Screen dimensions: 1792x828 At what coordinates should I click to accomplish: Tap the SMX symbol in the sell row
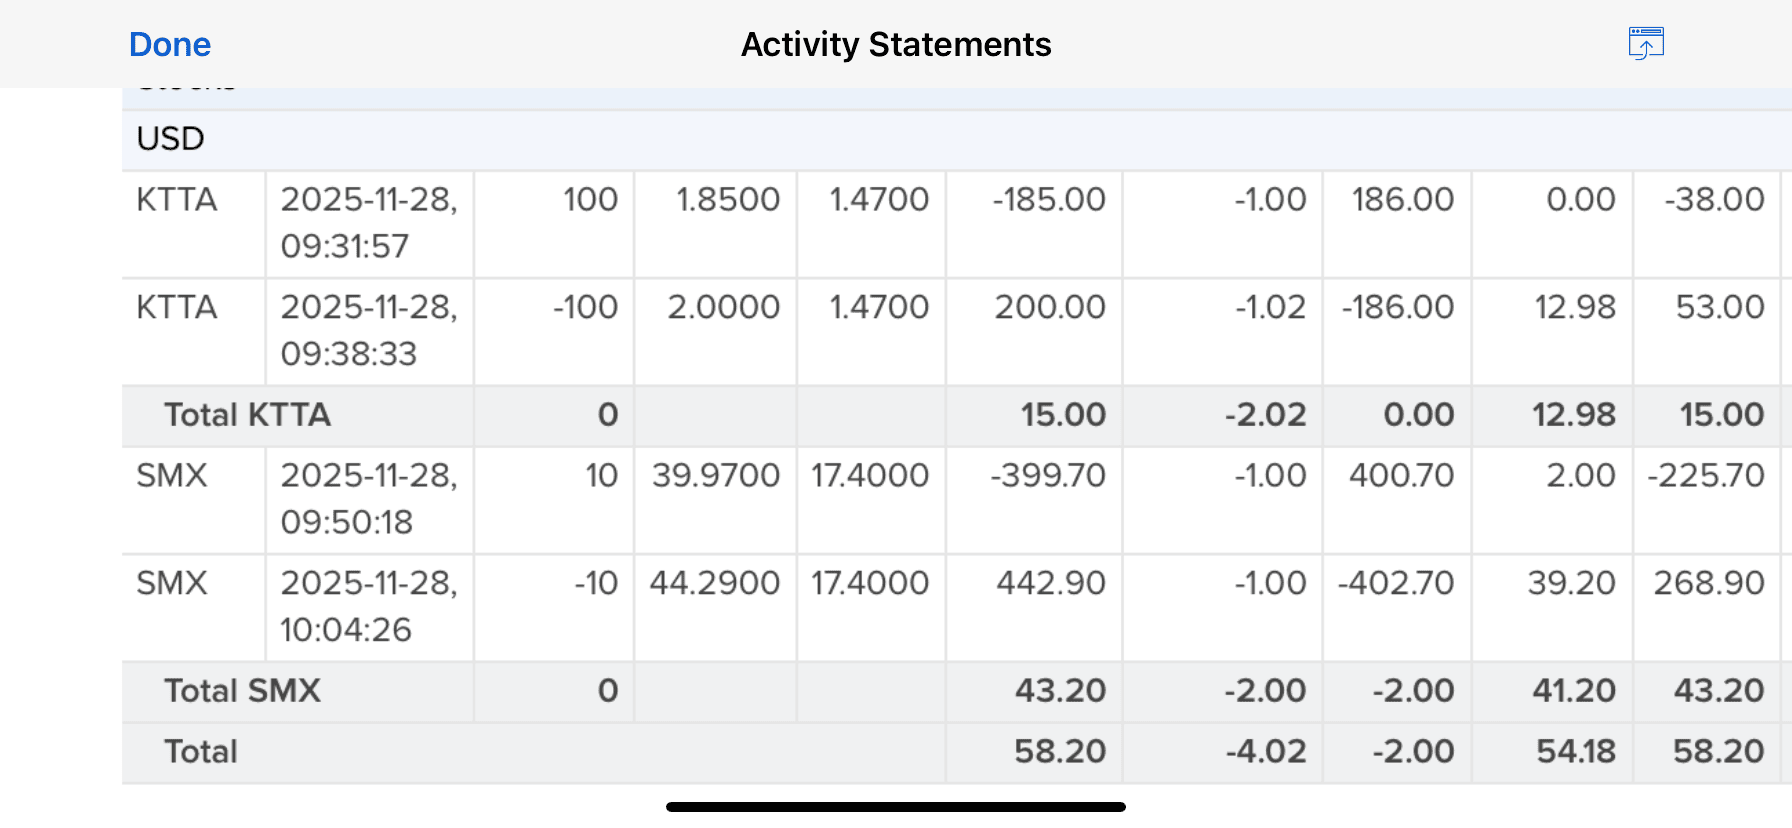pyautogui.click(x=172, y=583)
